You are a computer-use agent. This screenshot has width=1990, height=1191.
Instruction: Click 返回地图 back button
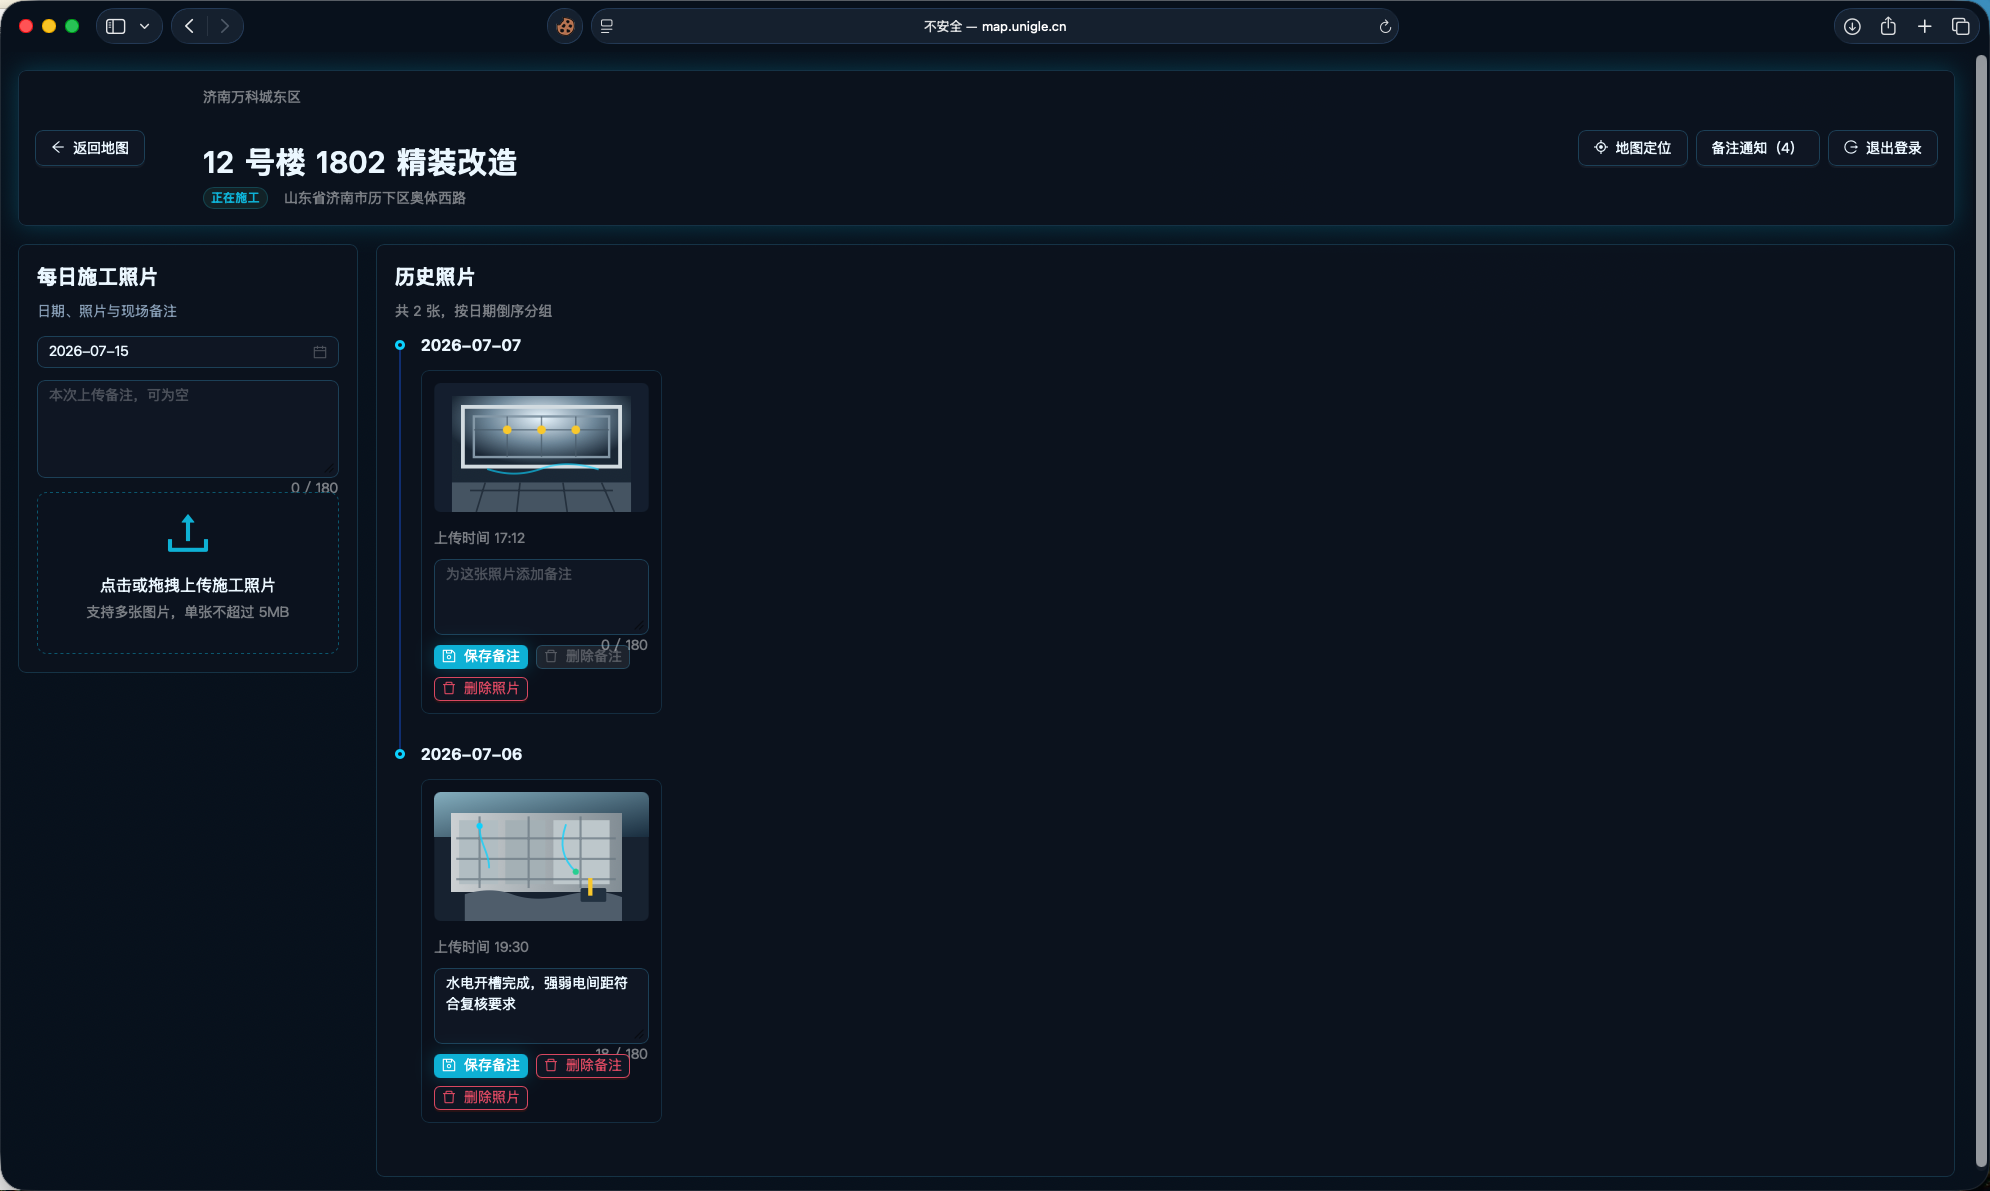point(90,148)
